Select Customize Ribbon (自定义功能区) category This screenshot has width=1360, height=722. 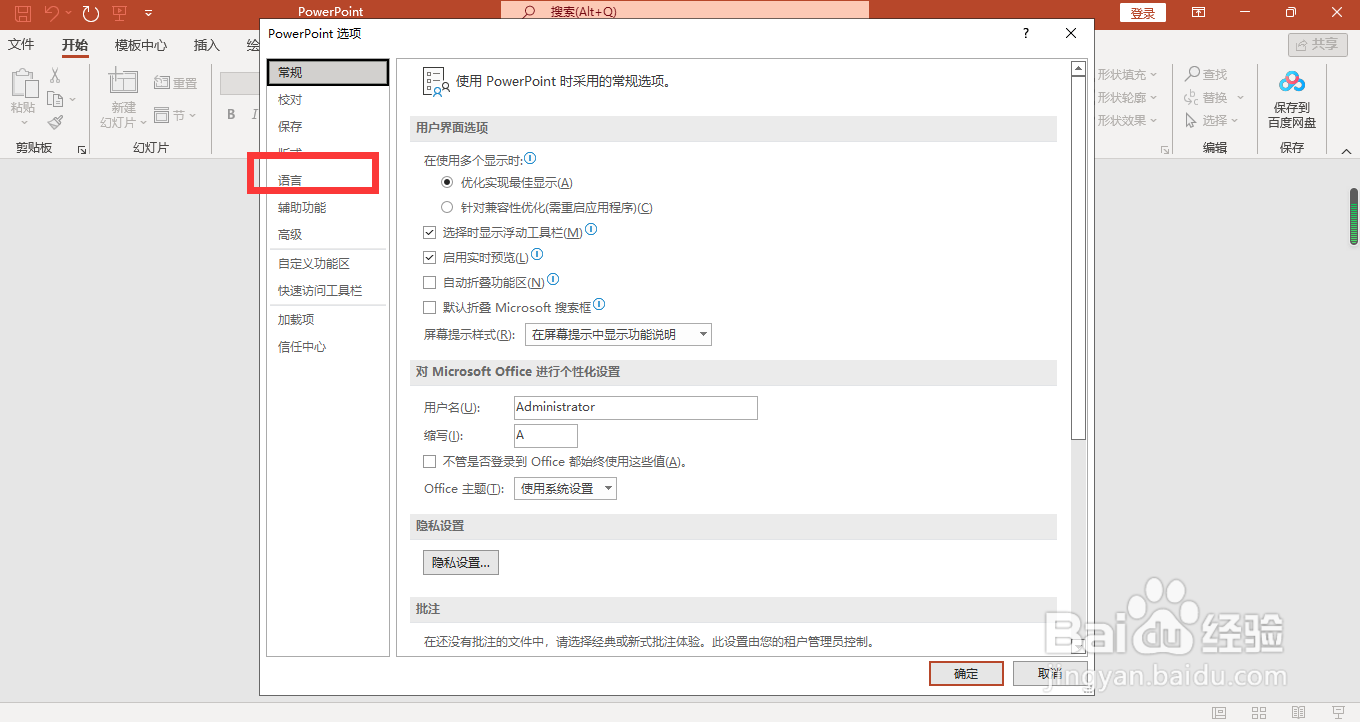[x=328, y=264]
